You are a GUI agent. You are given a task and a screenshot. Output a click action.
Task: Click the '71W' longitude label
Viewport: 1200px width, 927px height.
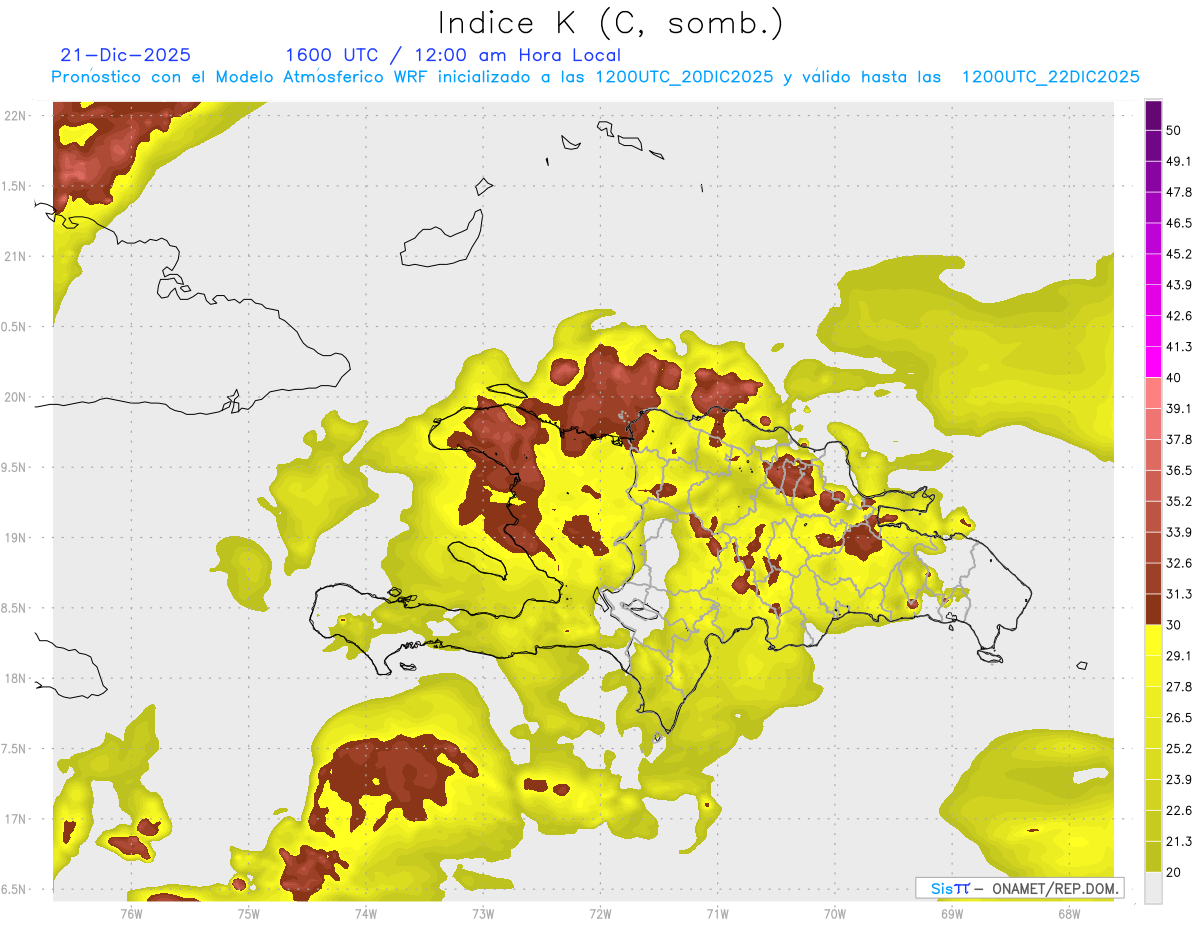pyautogui.click(x=717, y=914)
